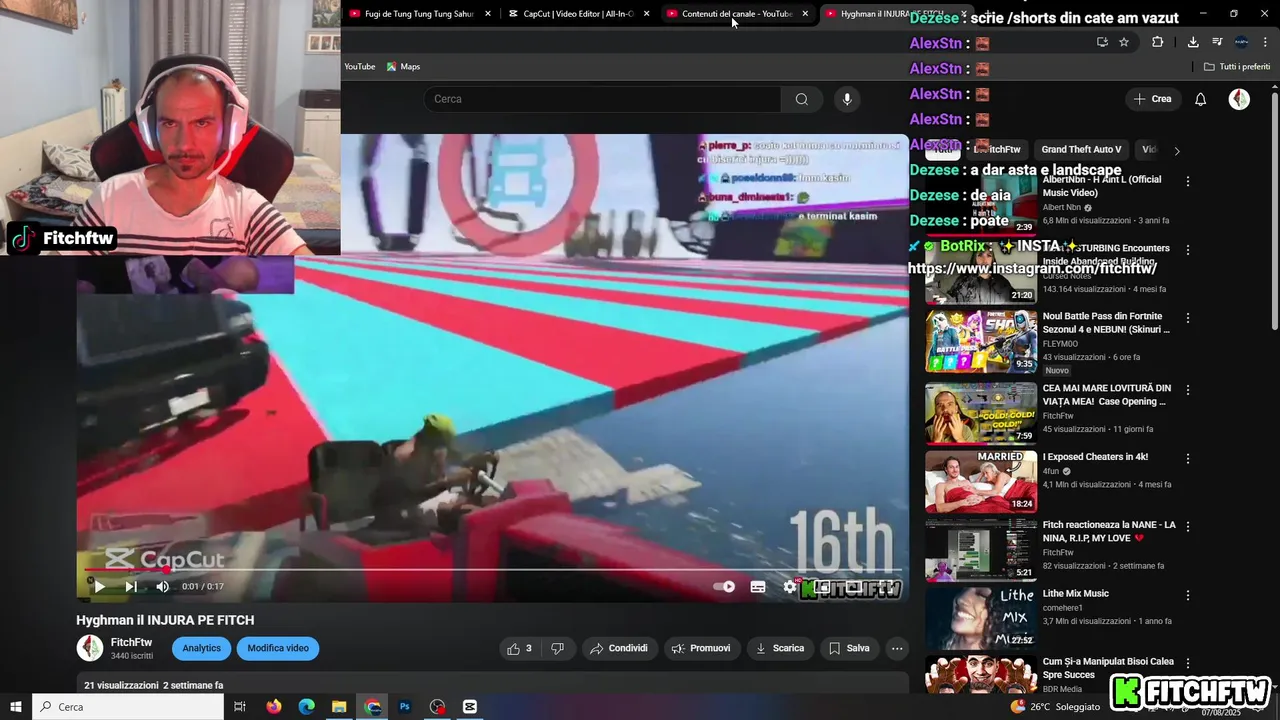
Task: Open the Crea create menu
Action: [x=1152, y=99]
